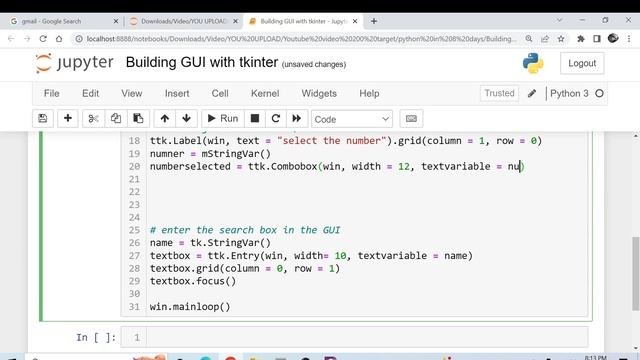Click the pencil edit mode icon
The image size is (640, 360).
click(532, 93)
